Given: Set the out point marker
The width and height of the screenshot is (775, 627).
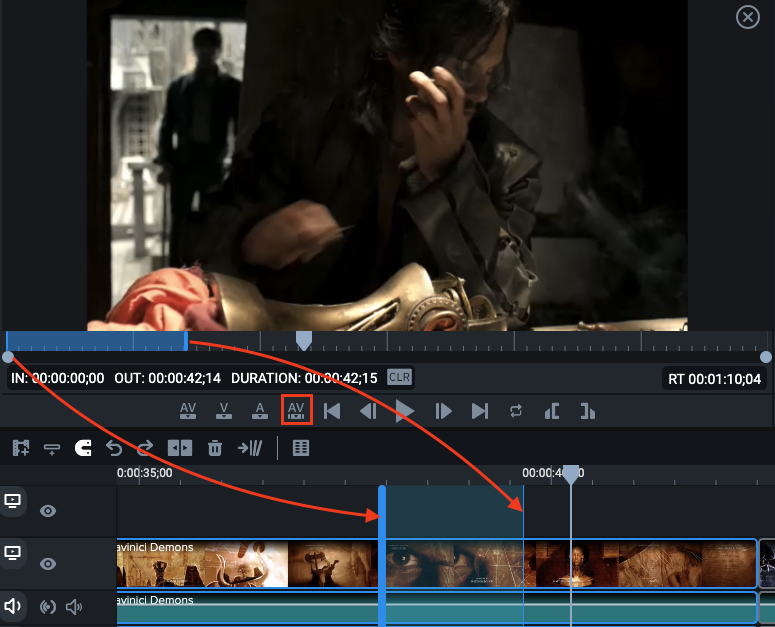Looking at the screenshot, I should (x=587, y=411).
